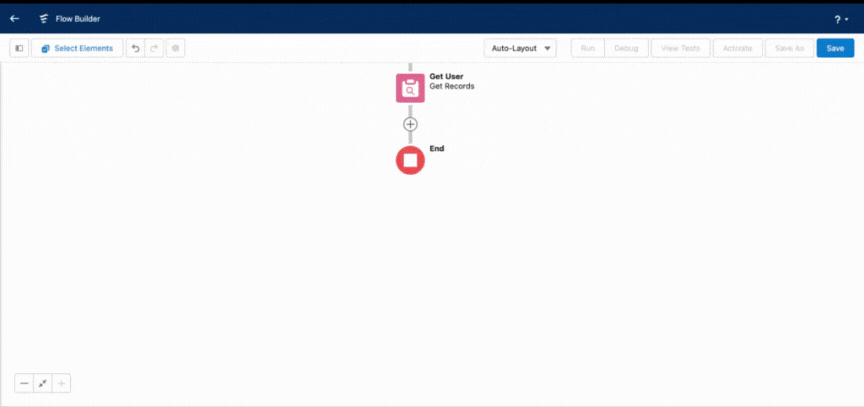Fit the flow to view

click(x=42, y=383)
